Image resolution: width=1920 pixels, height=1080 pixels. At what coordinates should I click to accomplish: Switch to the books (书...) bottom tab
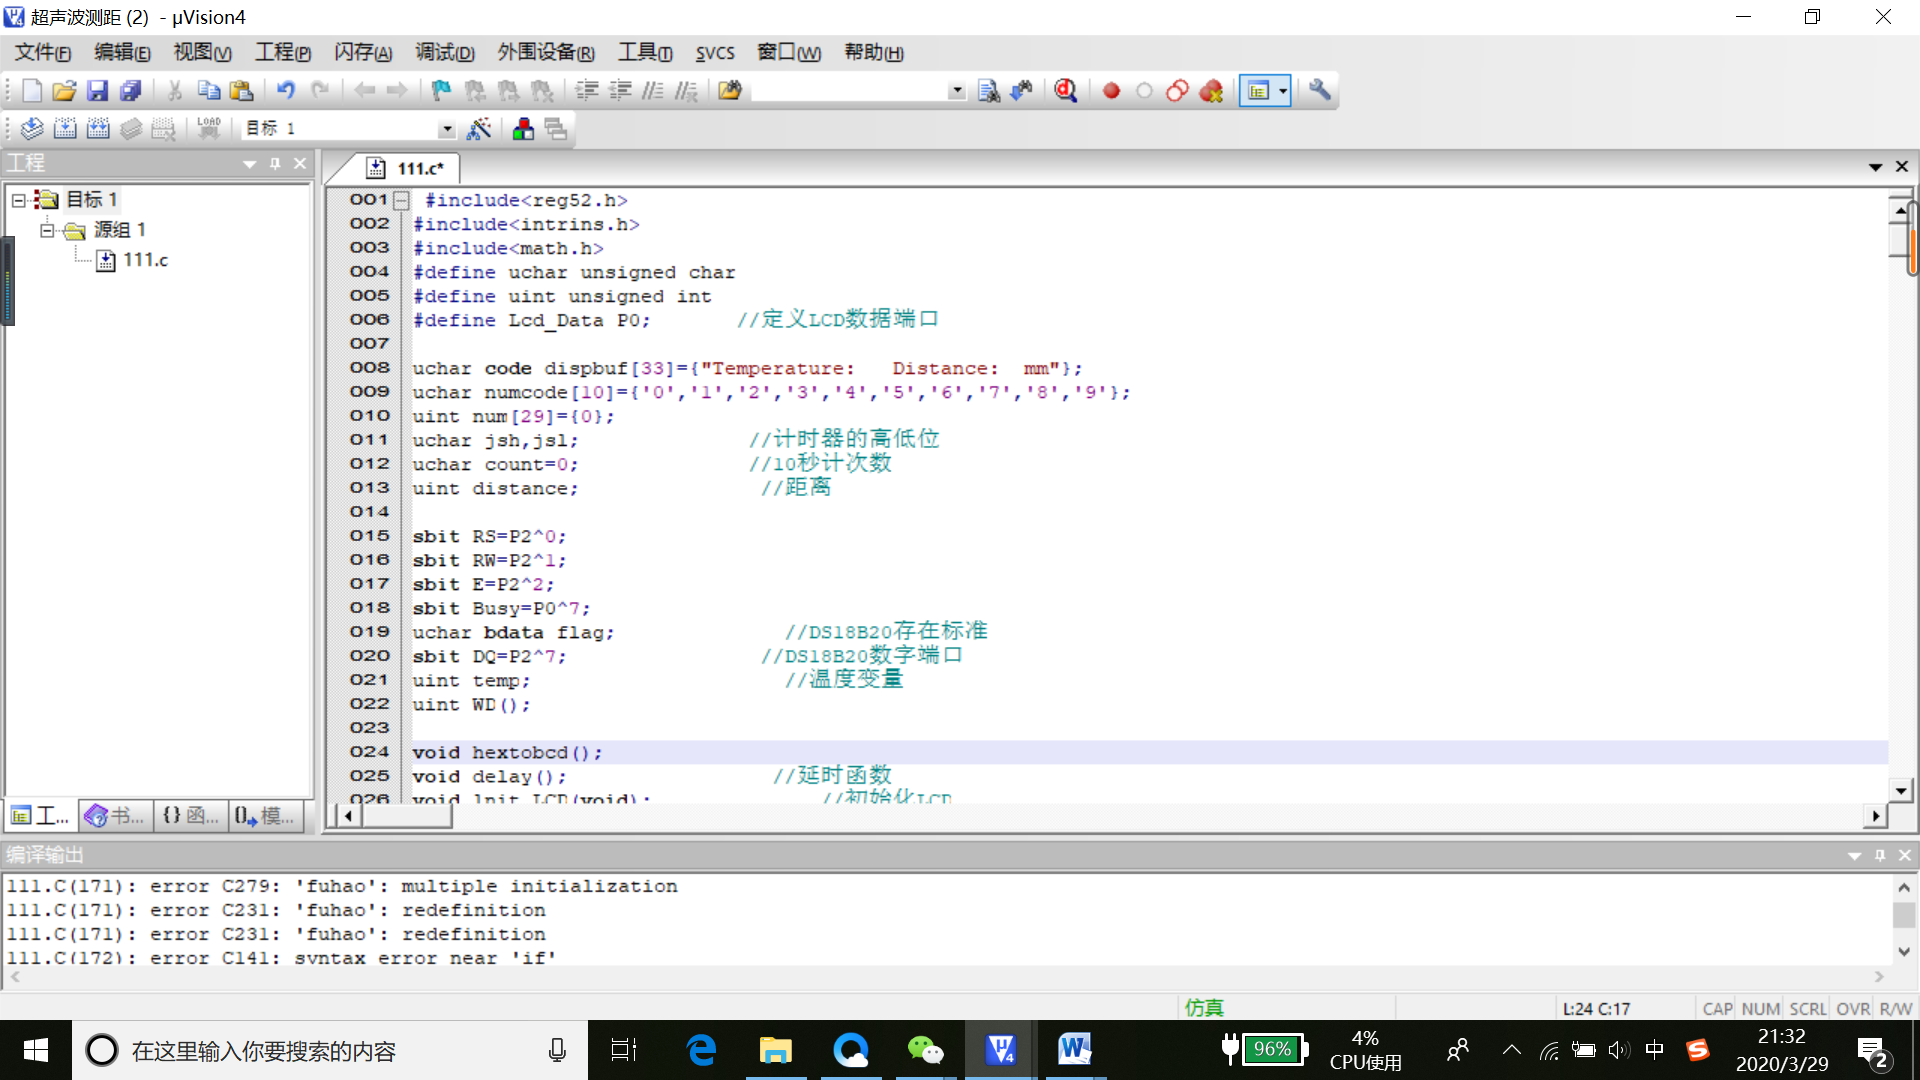coord(114,816)
